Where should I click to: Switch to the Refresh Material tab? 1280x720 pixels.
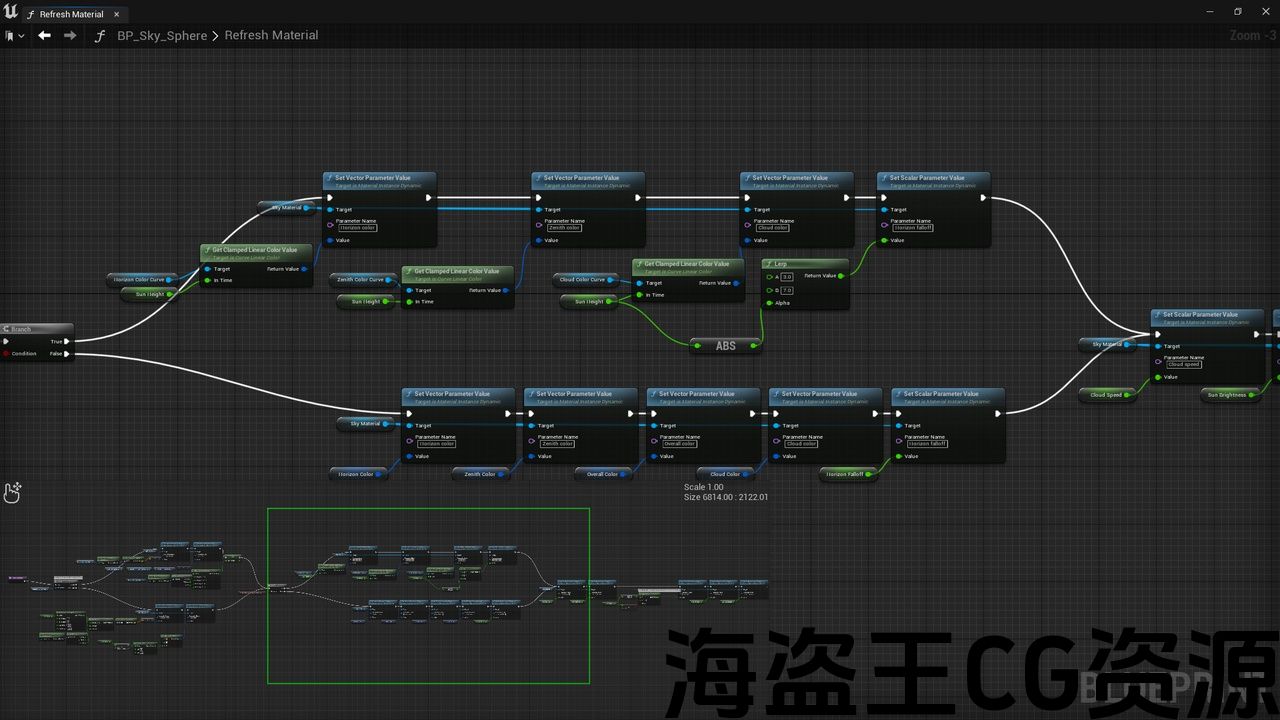(x=70, y=14)
